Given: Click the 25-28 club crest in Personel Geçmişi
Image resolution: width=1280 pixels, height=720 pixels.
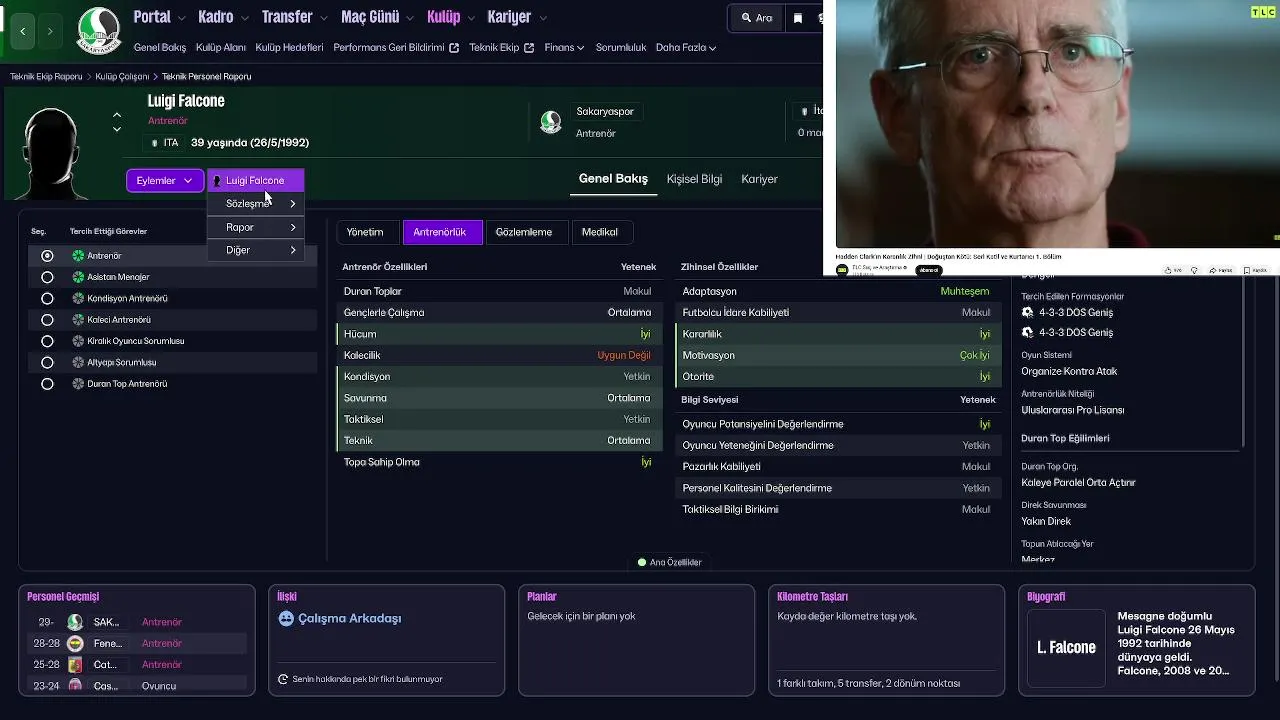Looking at the screenshot, I should [x=75, y=665].
